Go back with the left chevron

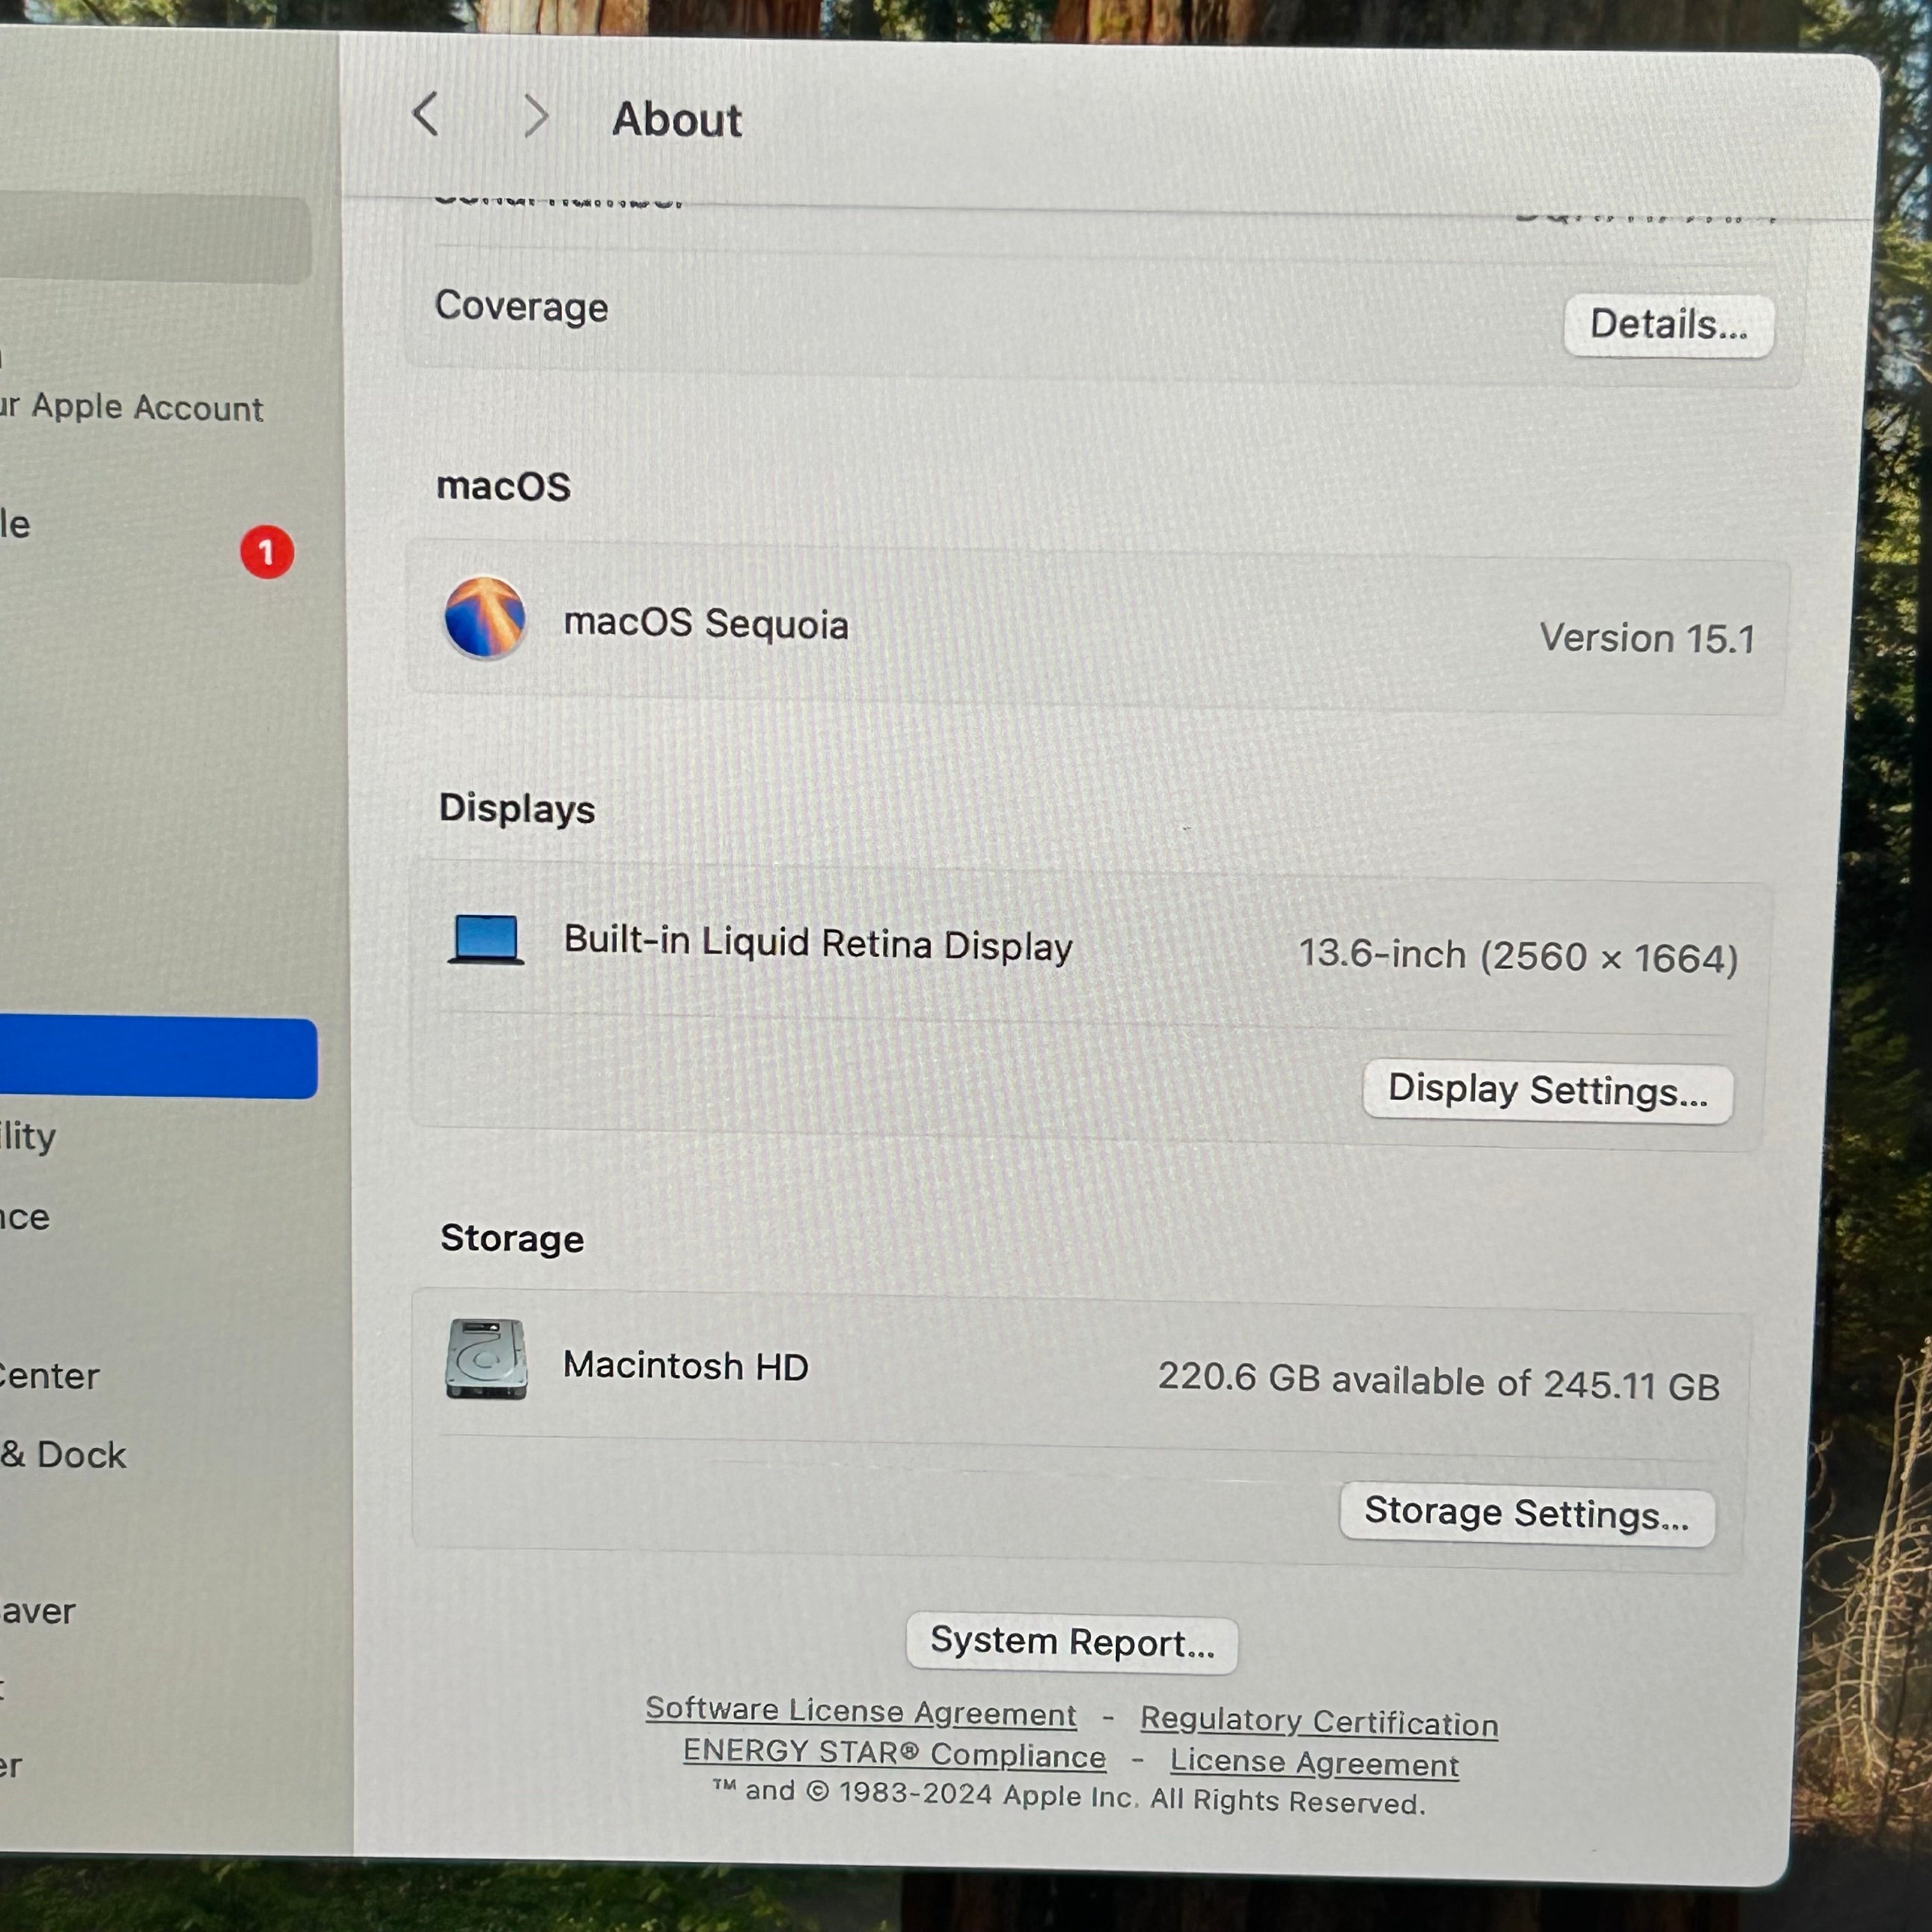point(425,114)
